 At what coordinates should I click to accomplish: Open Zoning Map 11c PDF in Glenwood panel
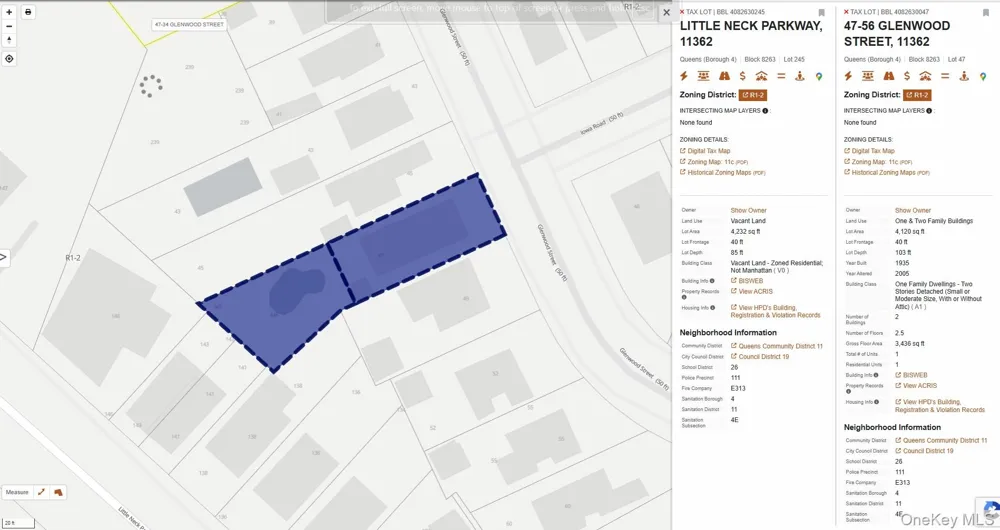coord(879,162)
